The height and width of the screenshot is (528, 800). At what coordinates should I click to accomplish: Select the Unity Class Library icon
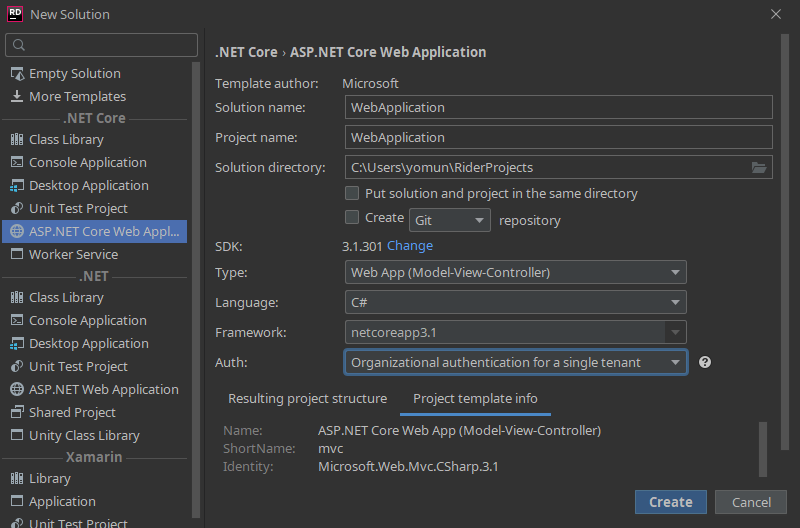17,435
